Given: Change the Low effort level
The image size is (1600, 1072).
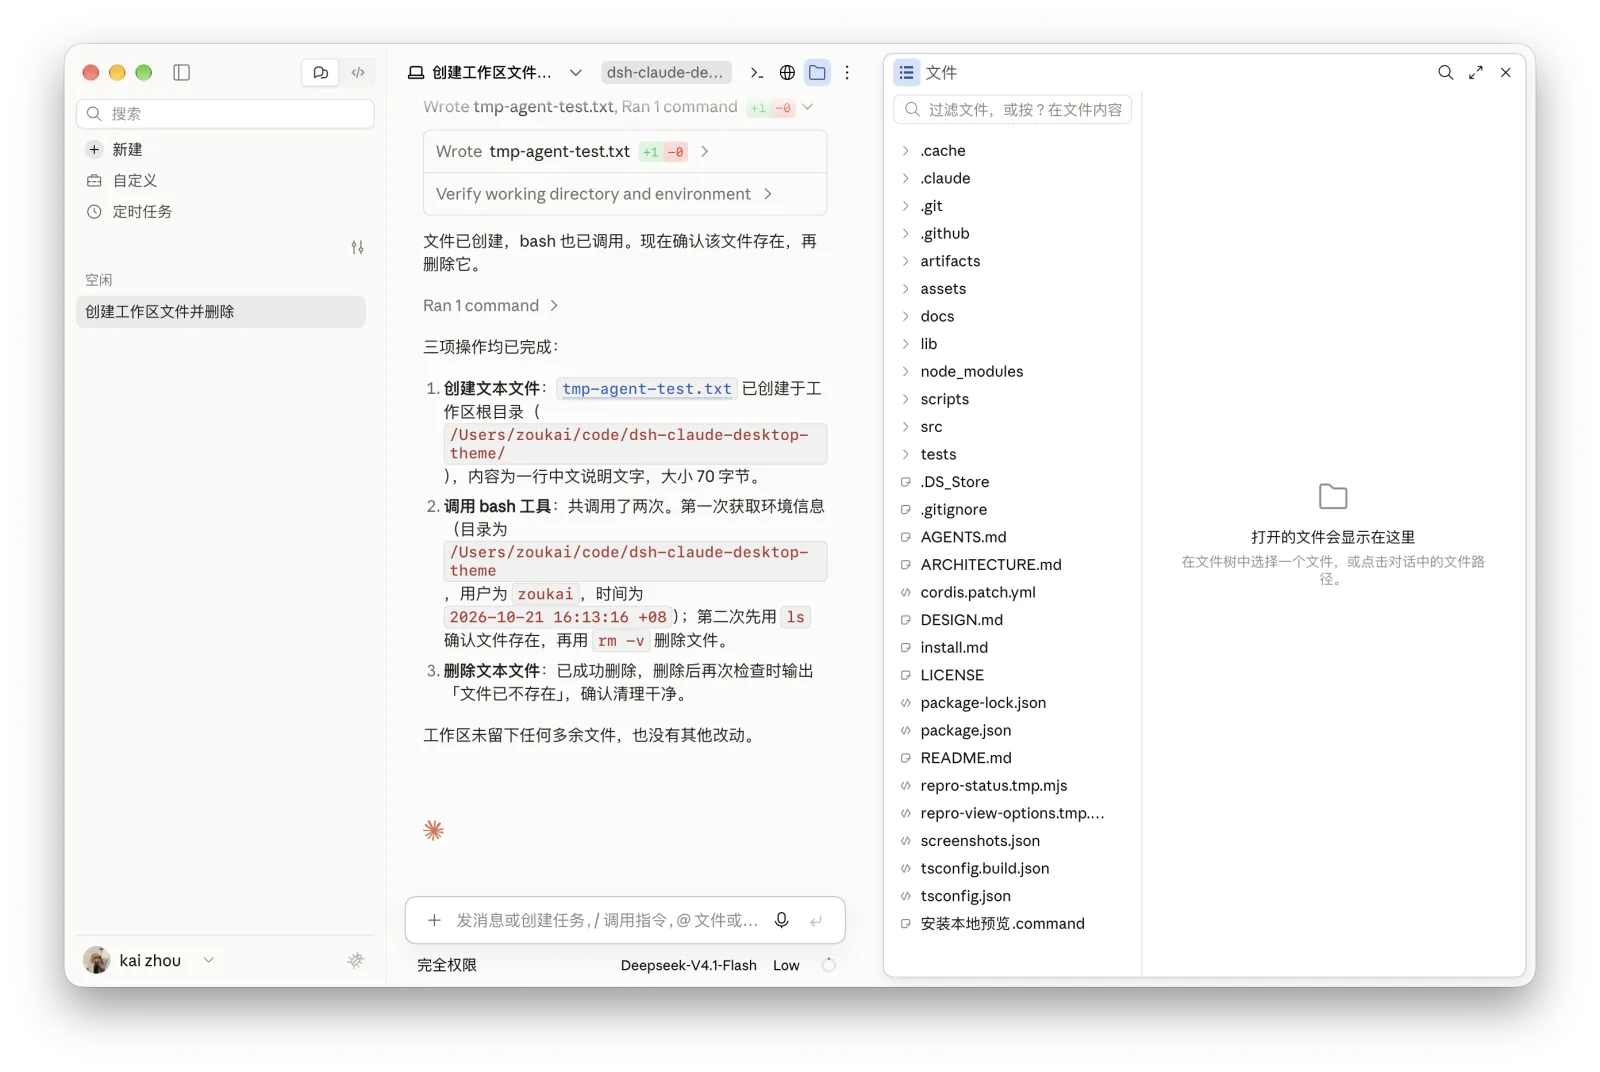Looking at the screenshot, I should pos(786,965).
